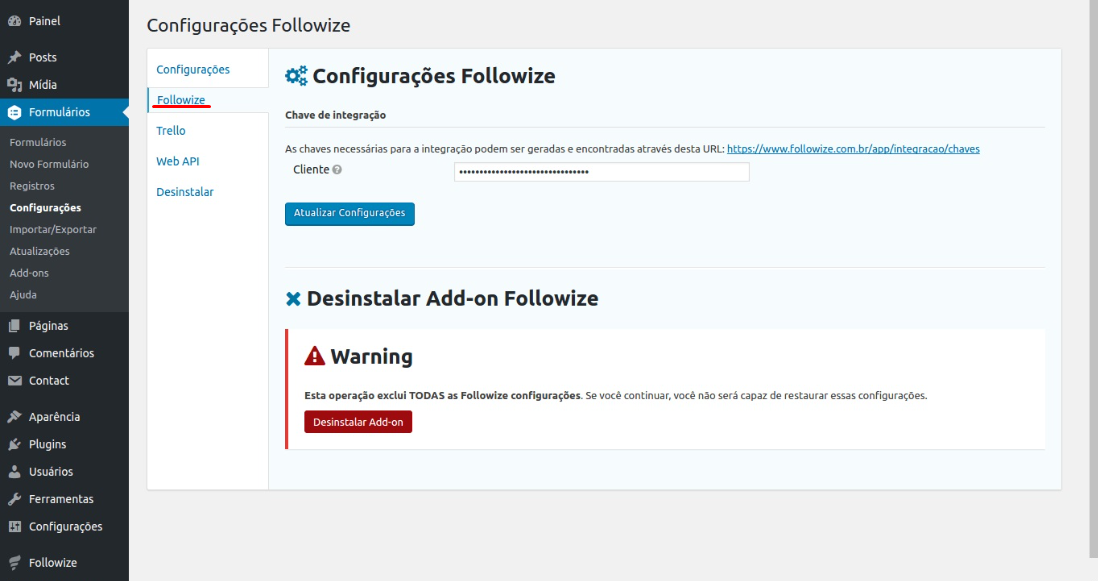The width and height of the screenshot is (1098, 581).
Task: Open Mídia via its media icon
Action: click(x=14, y=85)
